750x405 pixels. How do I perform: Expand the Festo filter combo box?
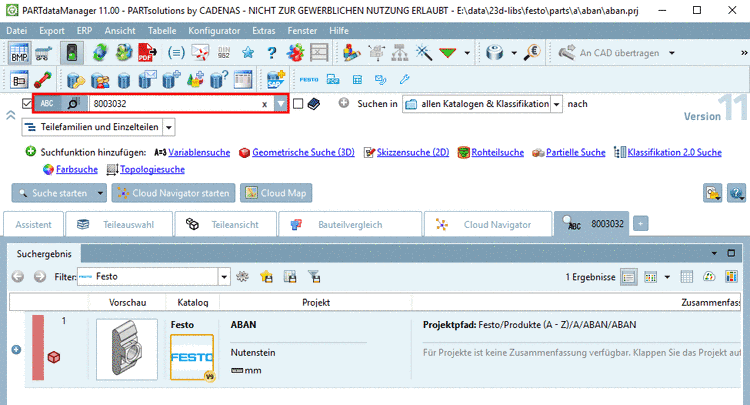point(224,276)
